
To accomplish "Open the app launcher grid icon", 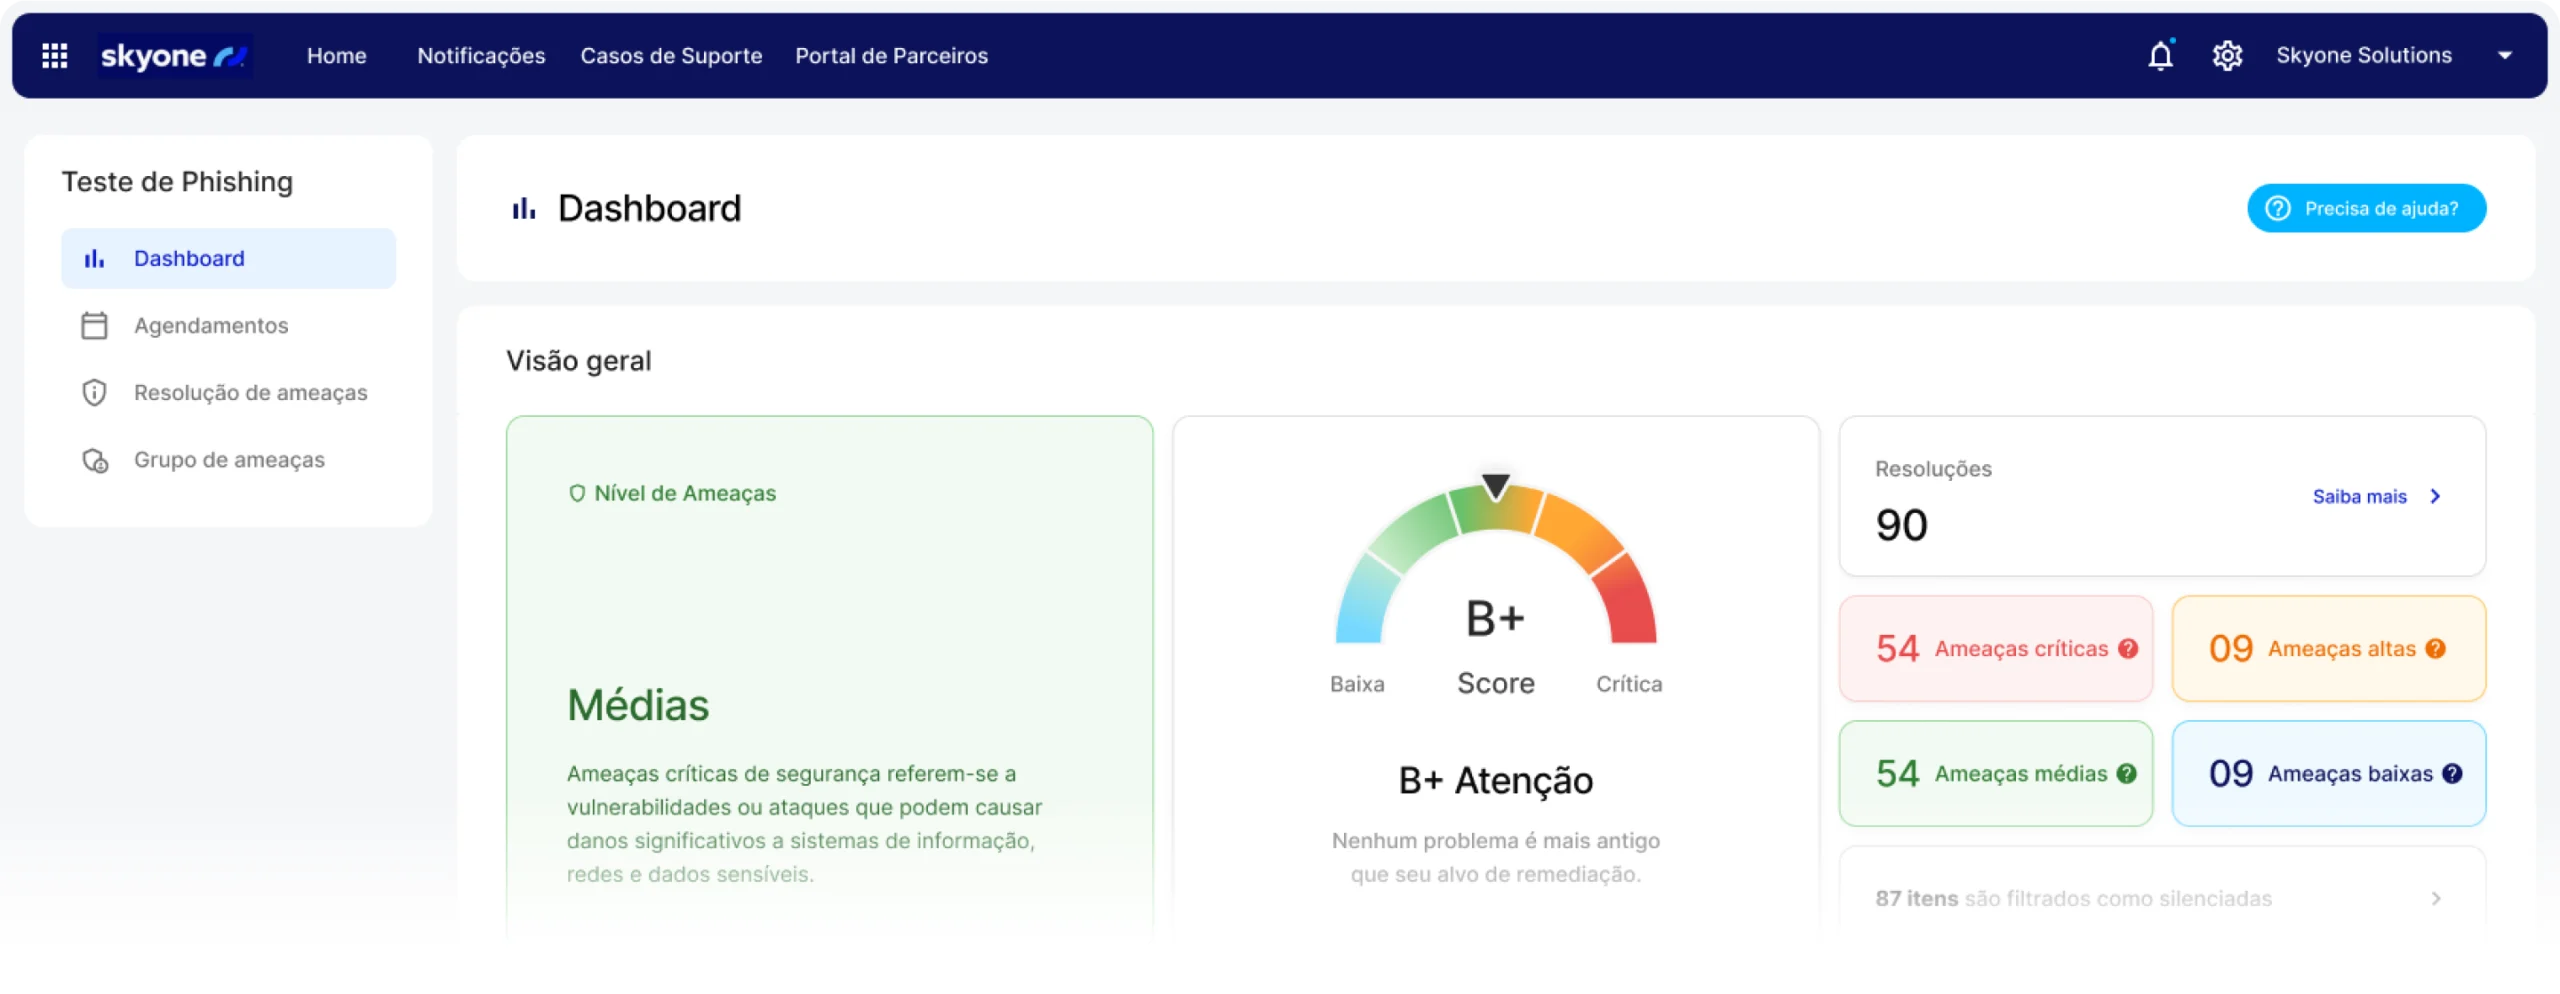I will click(55, 55).
